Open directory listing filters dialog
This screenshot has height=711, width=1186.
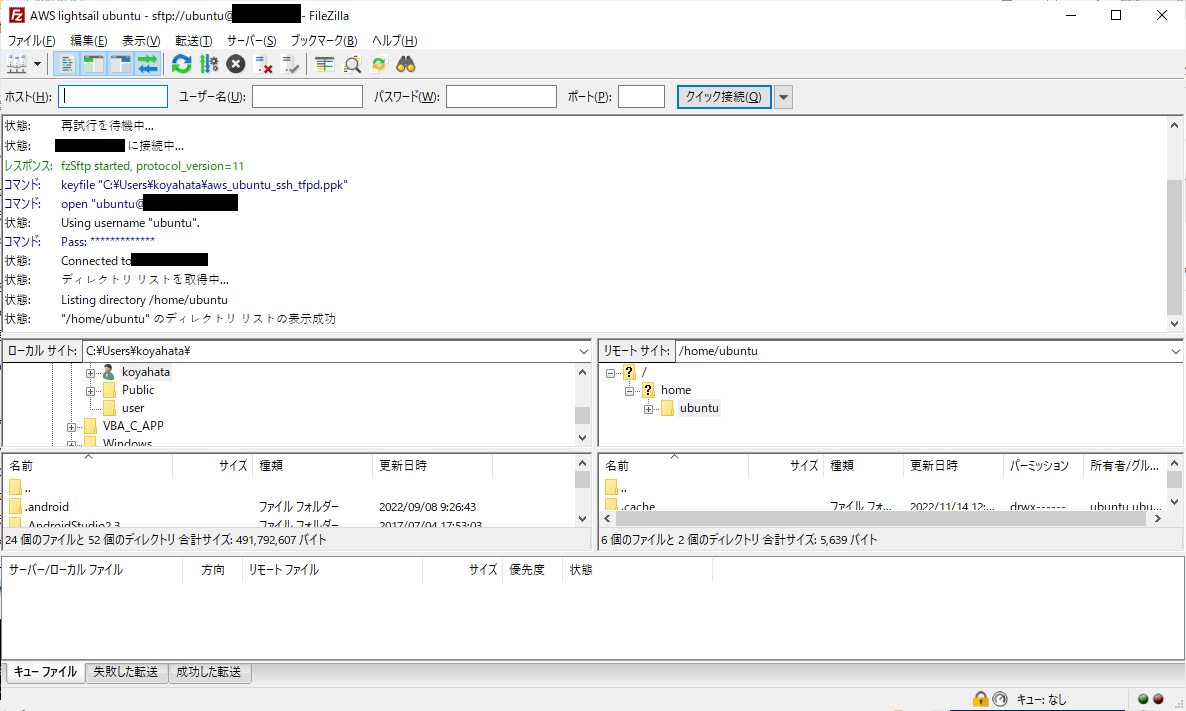[x=324, y=64]
